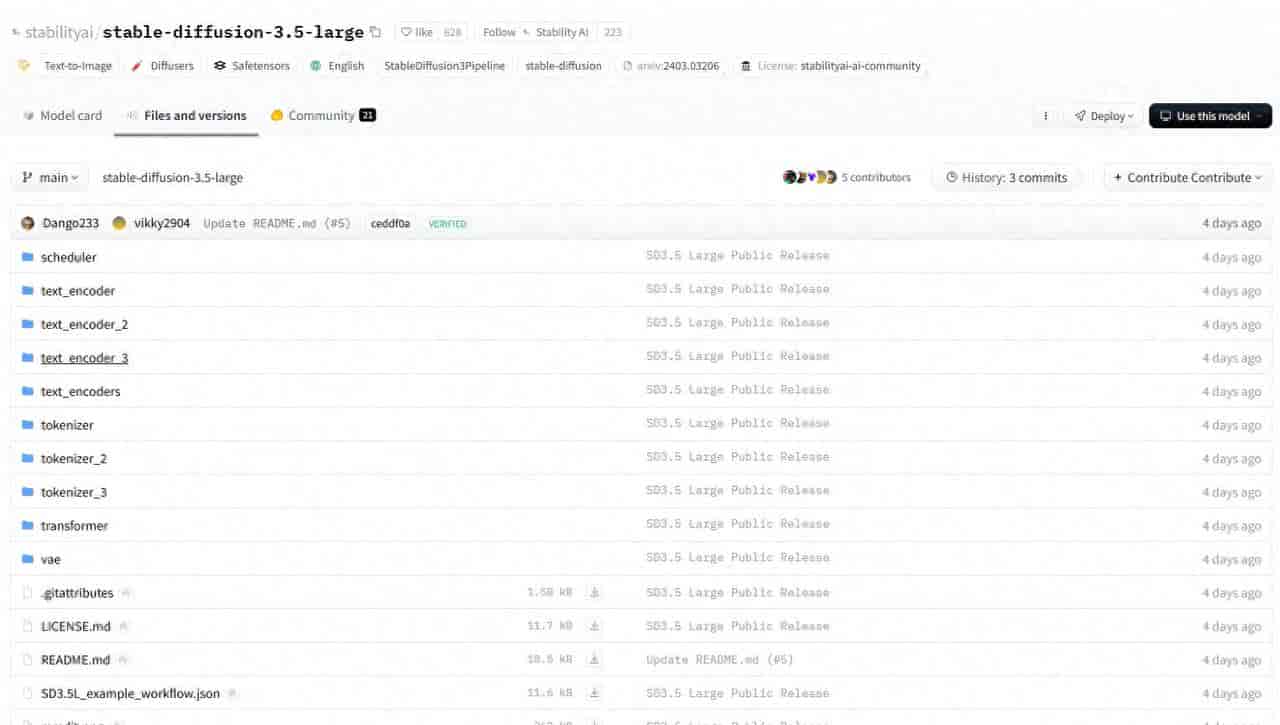The image size is (1280, 725).
Task: Download LICENSE.md using its download icon
Action: [594, 627]
